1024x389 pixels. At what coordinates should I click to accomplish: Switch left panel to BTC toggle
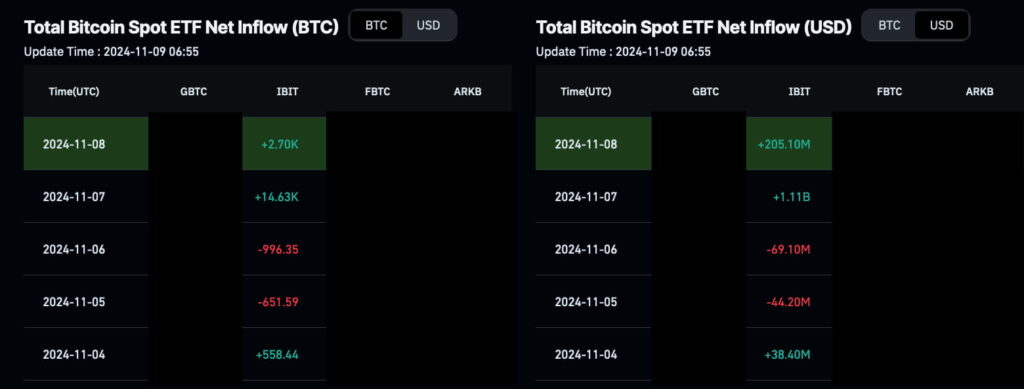(x=376, y=25)
